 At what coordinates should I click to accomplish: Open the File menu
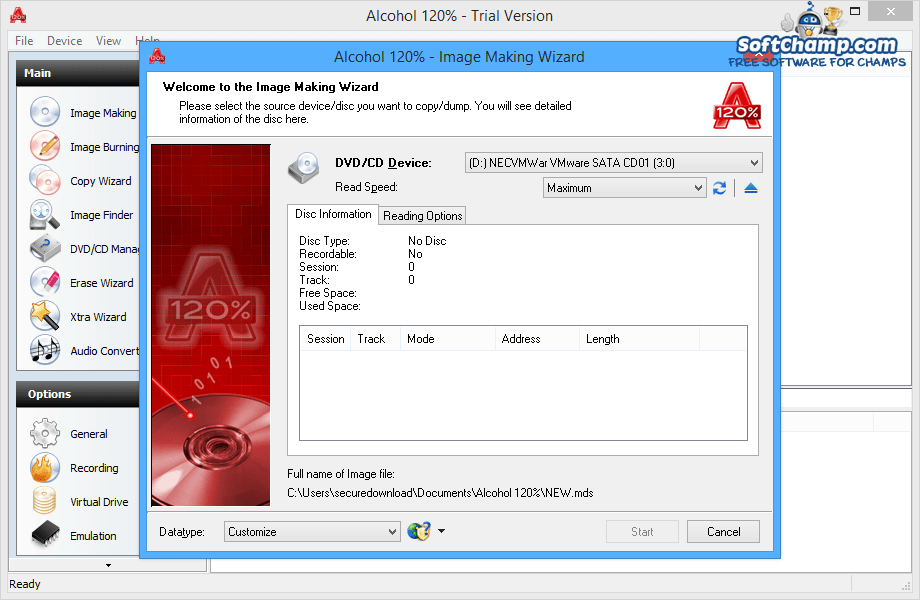pyautogui.click(x=24, y=40)
